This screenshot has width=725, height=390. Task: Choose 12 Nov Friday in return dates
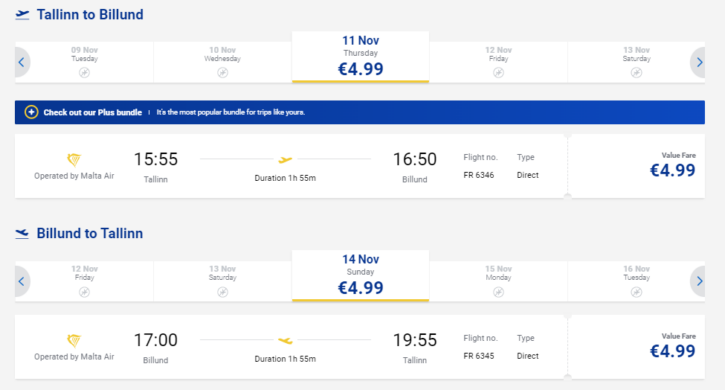[x=84, y=281]
